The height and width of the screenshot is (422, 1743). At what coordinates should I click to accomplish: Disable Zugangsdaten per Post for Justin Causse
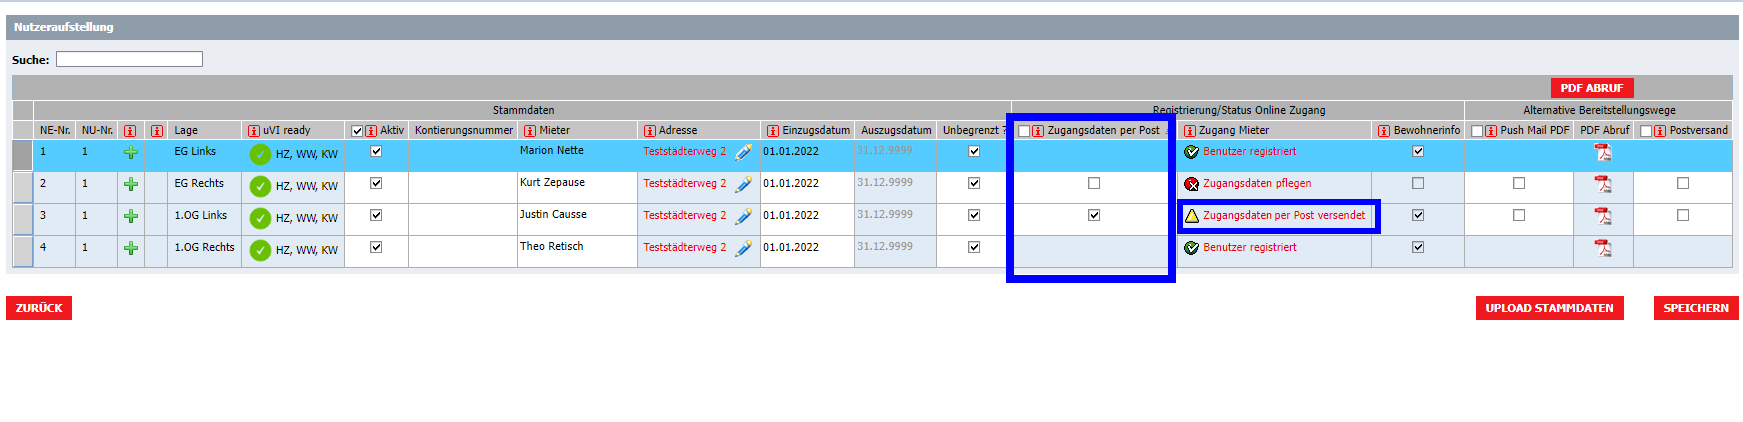click(x=1094, y=215)
